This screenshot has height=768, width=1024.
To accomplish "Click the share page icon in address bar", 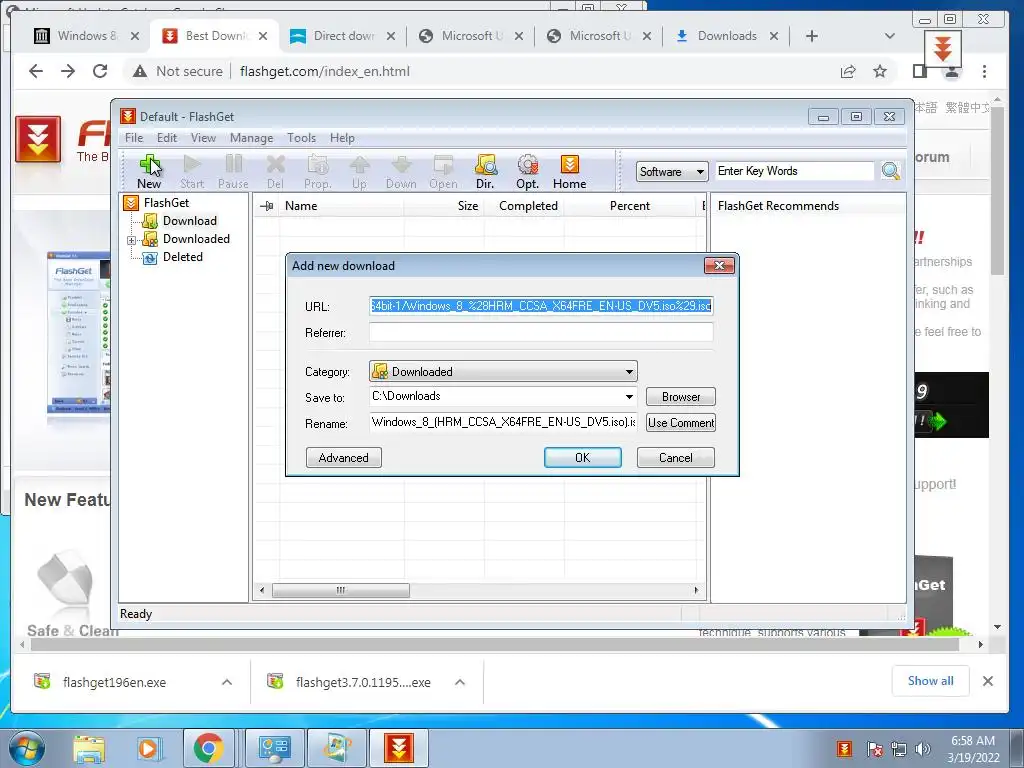I will coord(848,71).
